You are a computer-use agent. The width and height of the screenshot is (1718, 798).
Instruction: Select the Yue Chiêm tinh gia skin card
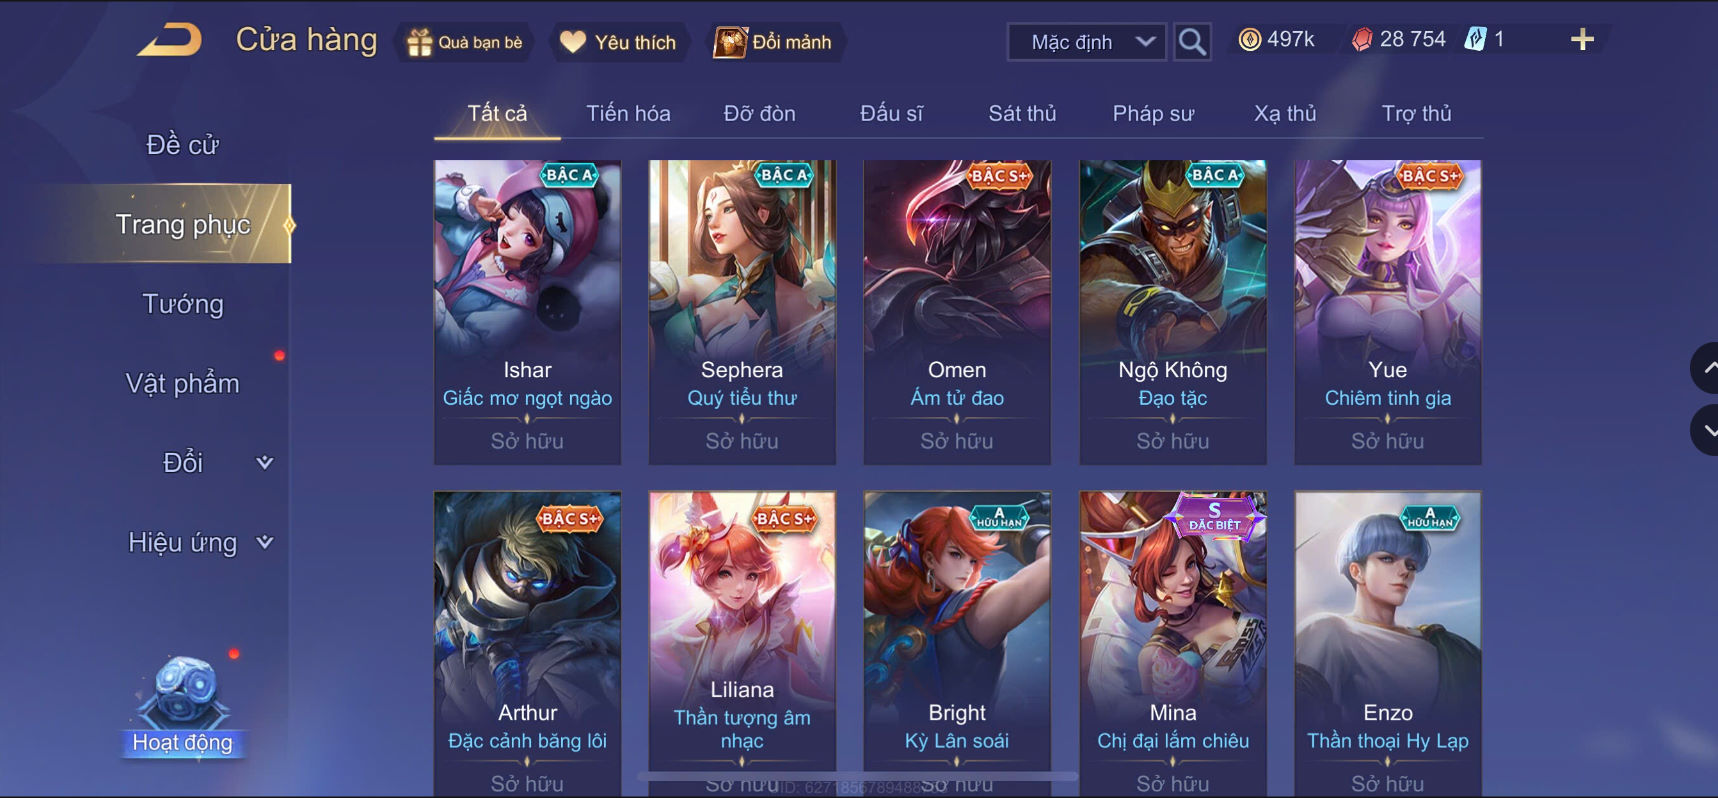(x=1388, y=312)
